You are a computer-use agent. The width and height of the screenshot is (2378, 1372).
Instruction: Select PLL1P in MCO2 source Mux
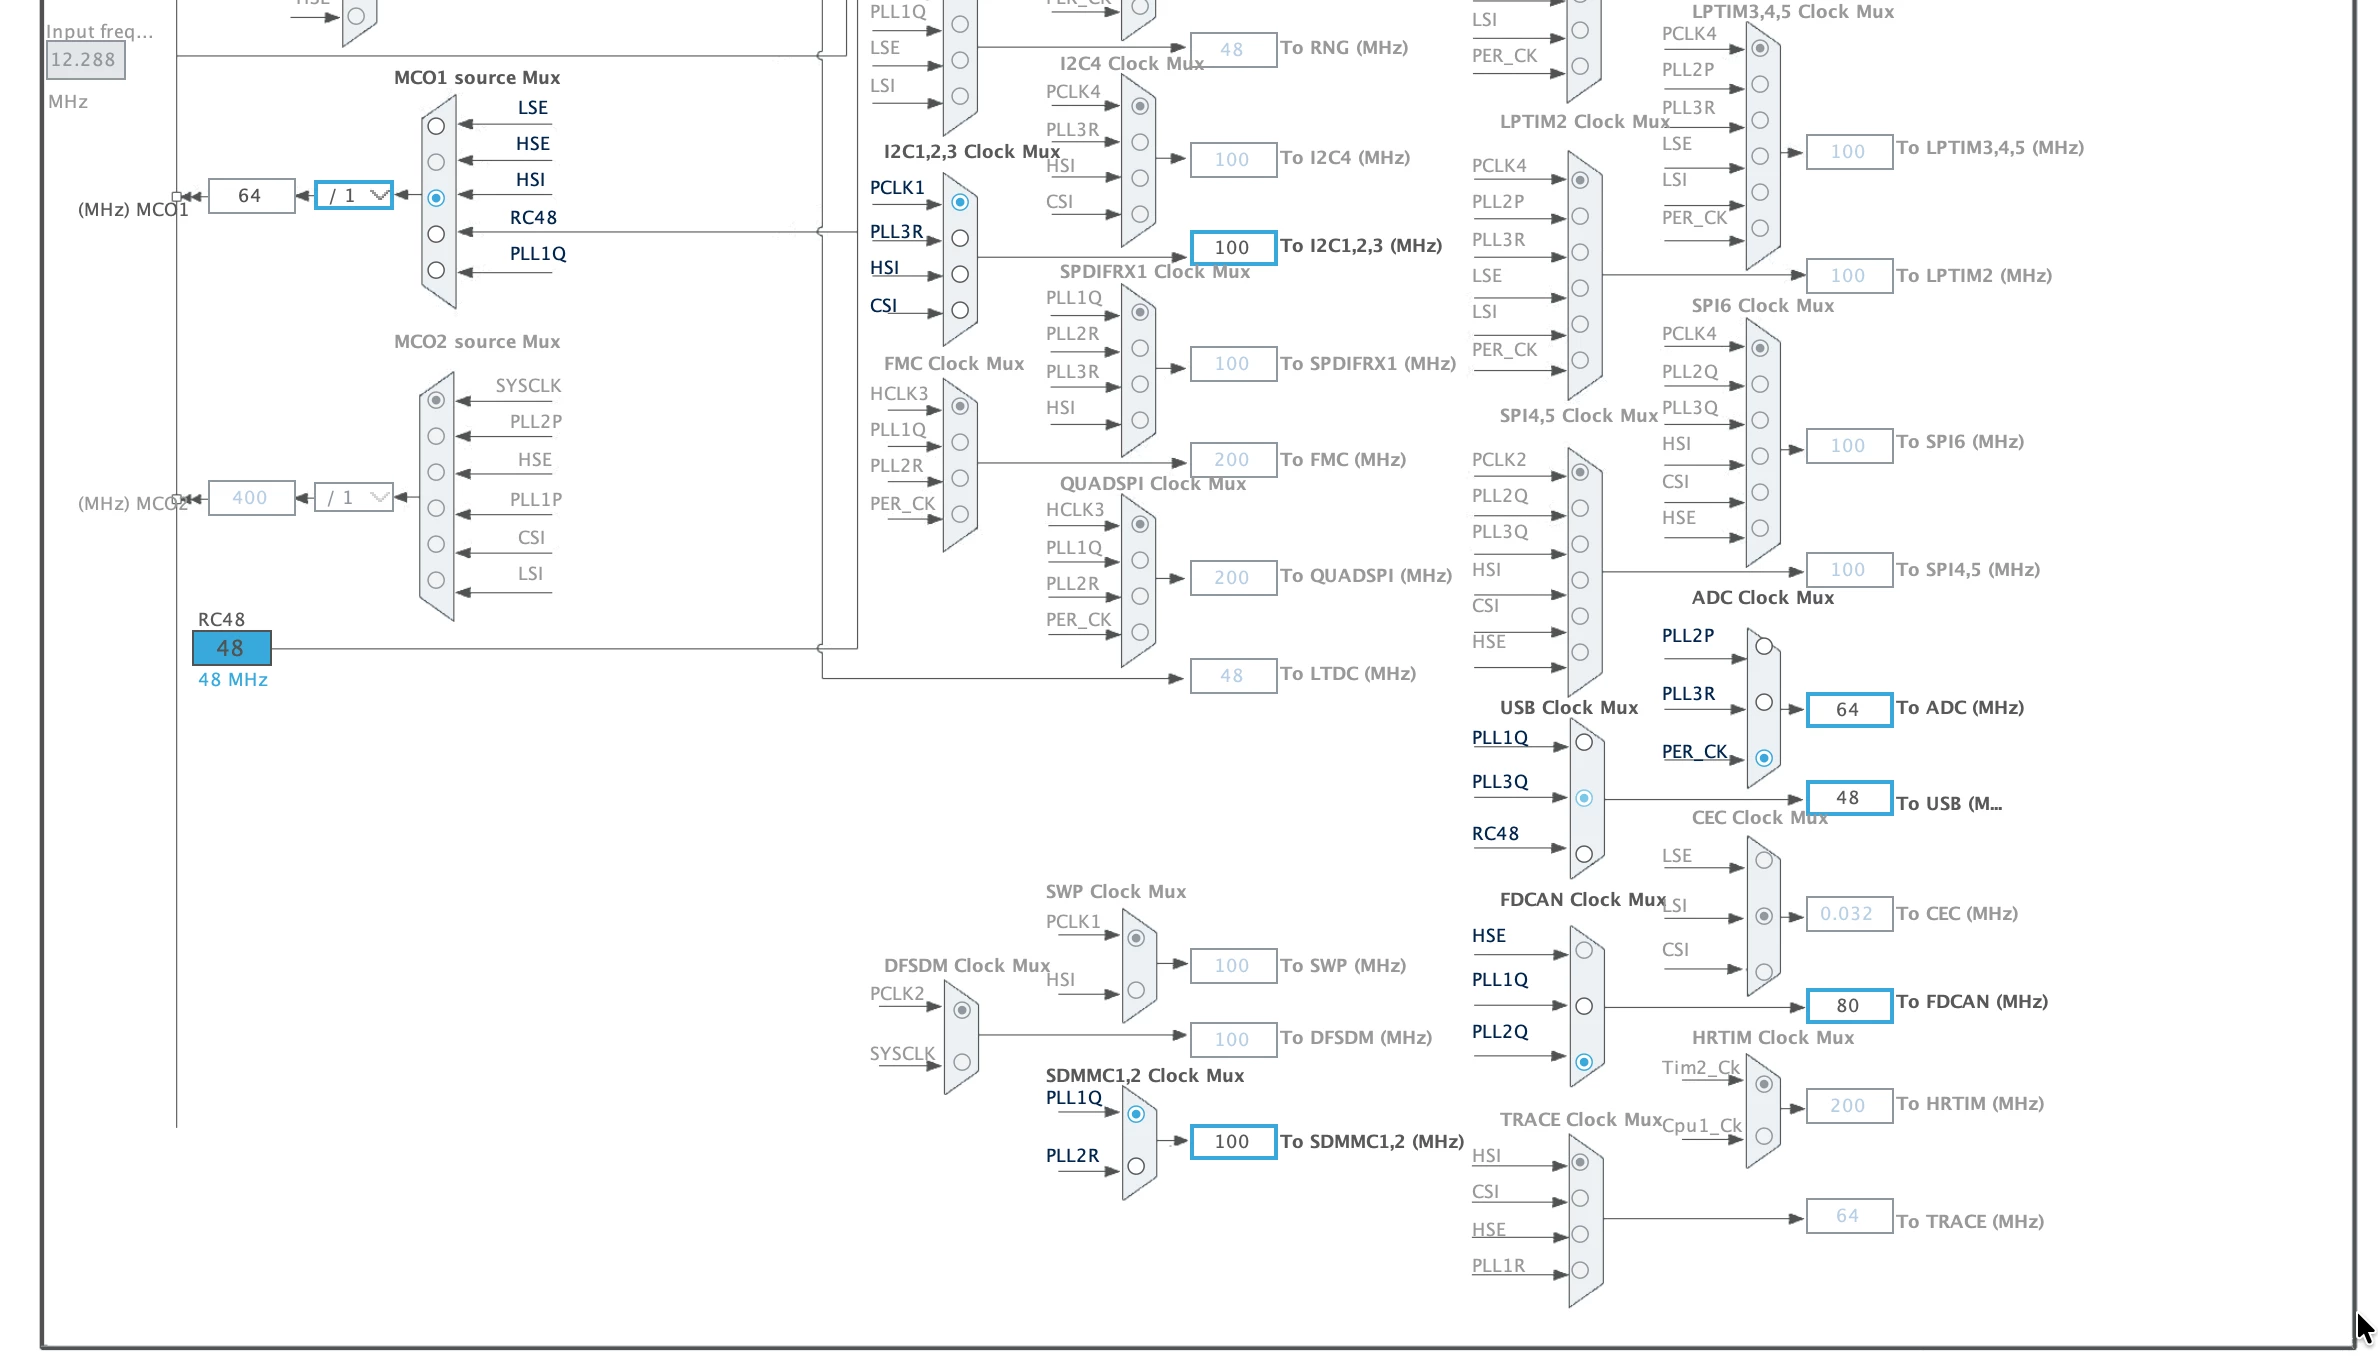coord(436,508)
